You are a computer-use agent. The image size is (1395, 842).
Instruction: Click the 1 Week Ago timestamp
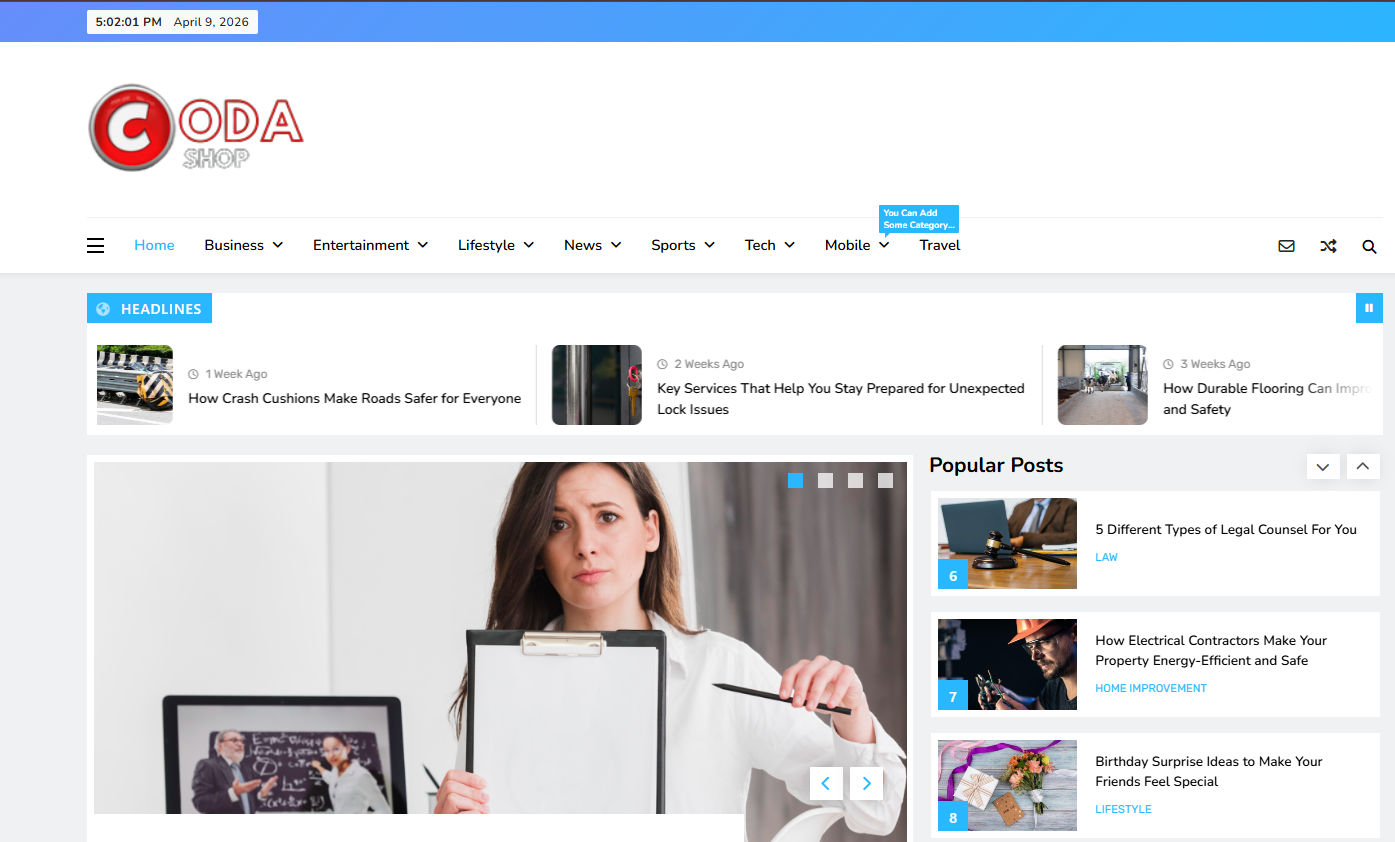pos(236,374)
